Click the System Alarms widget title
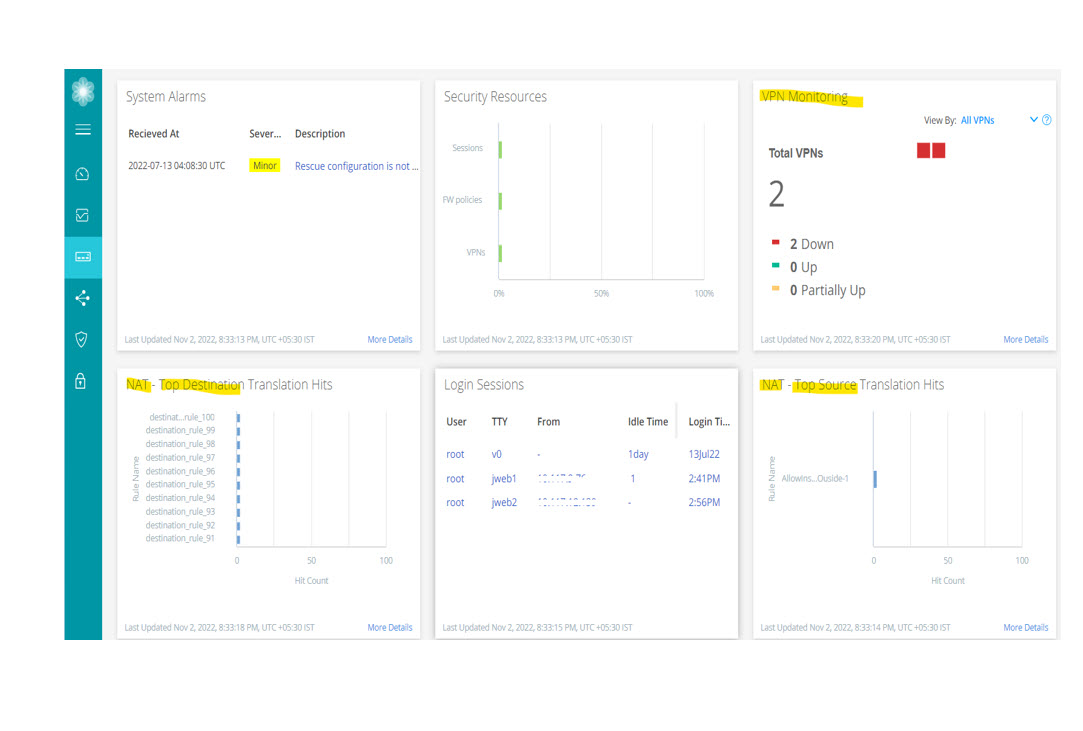1083x731 pixels. (x=166, y=97)
